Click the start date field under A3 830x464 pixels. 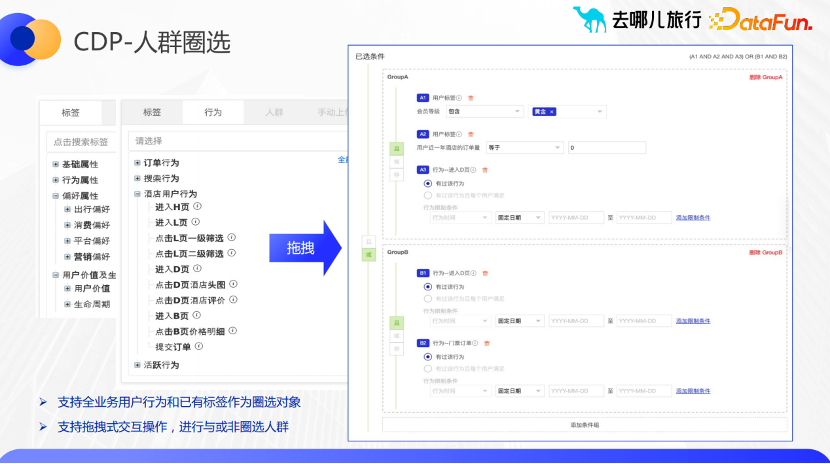576,217
